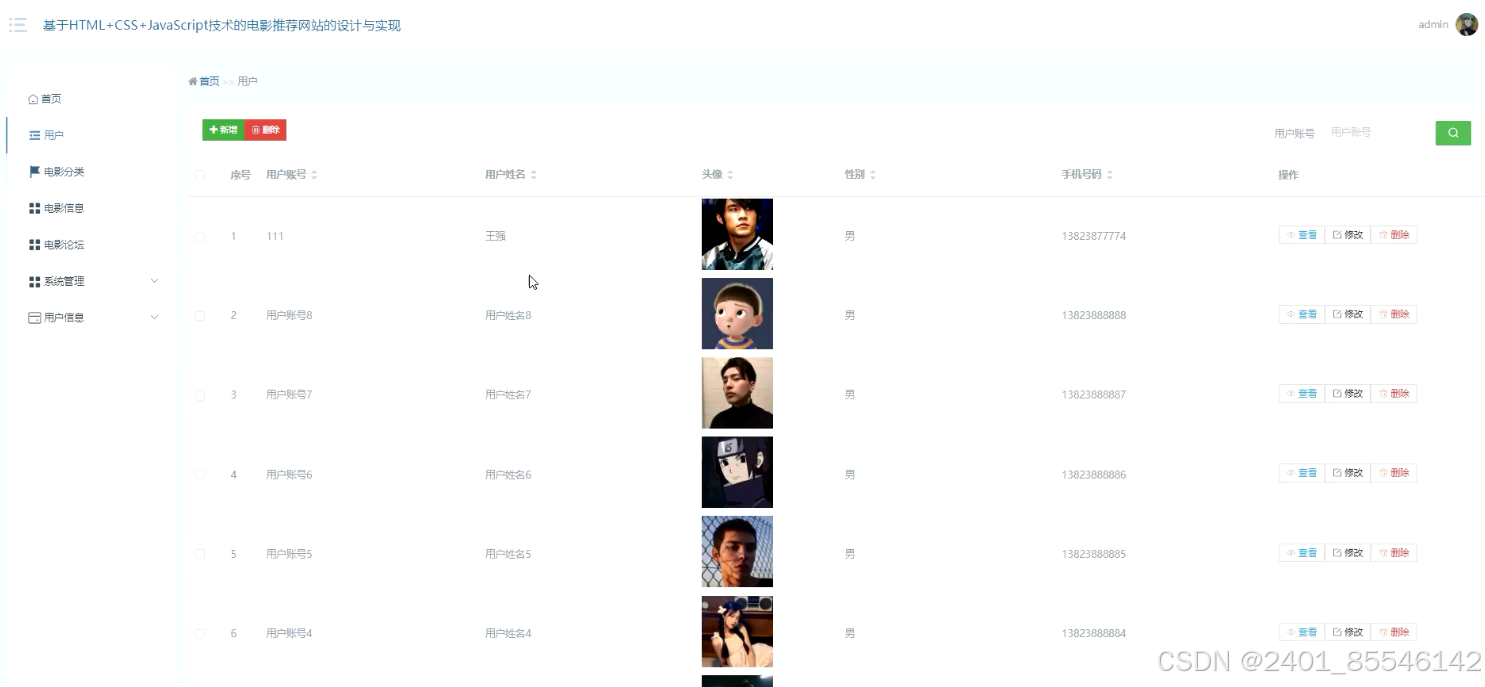Sort by 手机号码 column arrows
The image size is (1485, 687).
coord(1110,175)
